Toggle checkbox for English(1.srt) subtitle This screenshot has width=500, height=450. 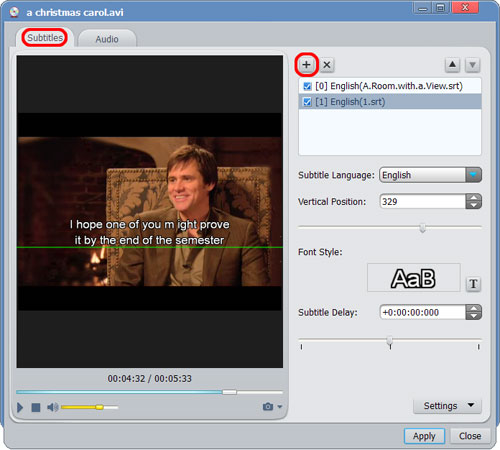tap(307, 102)
